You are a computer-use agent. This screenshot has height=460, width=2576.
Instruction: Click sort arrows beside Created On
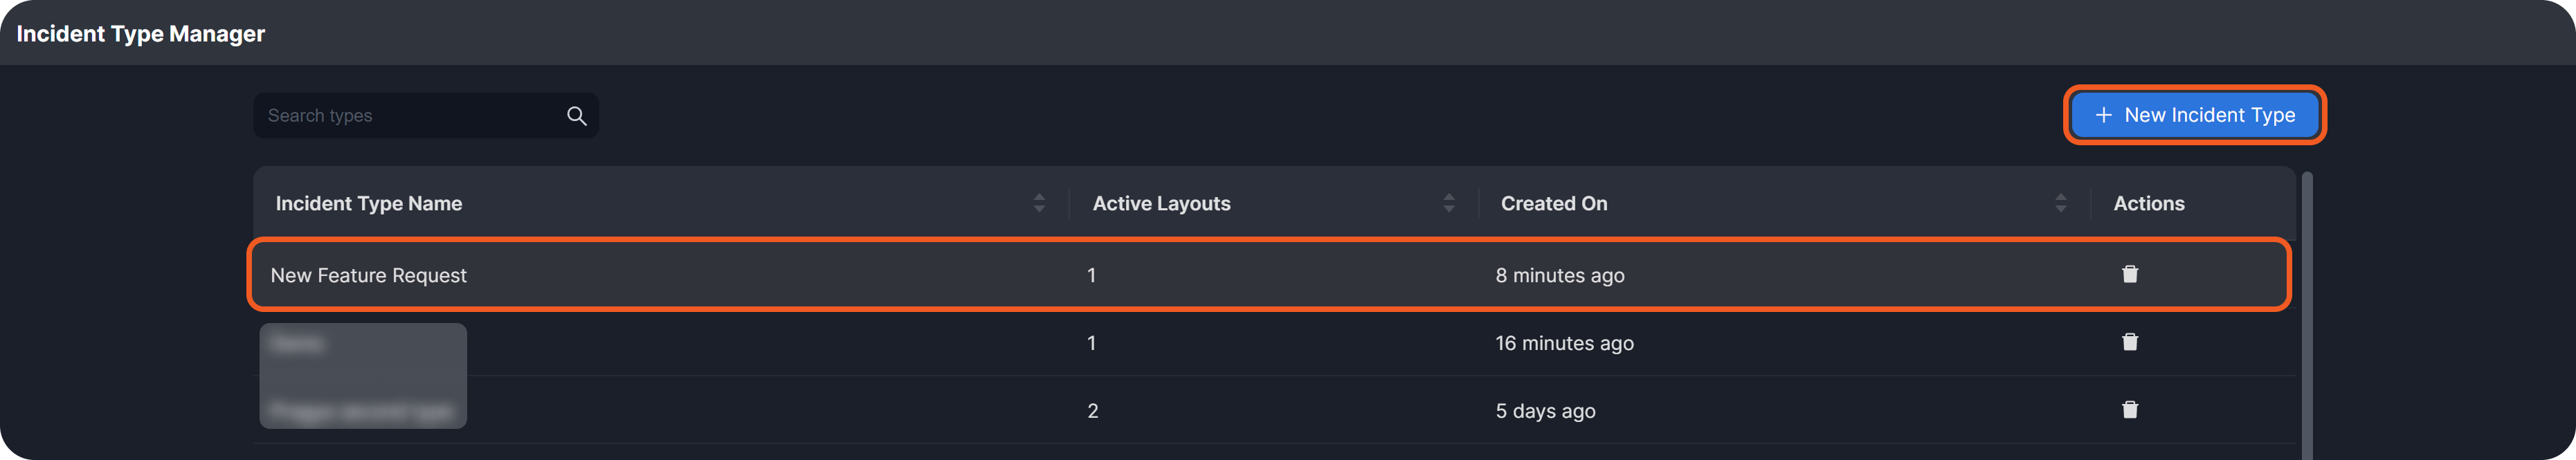point(2060,203)
